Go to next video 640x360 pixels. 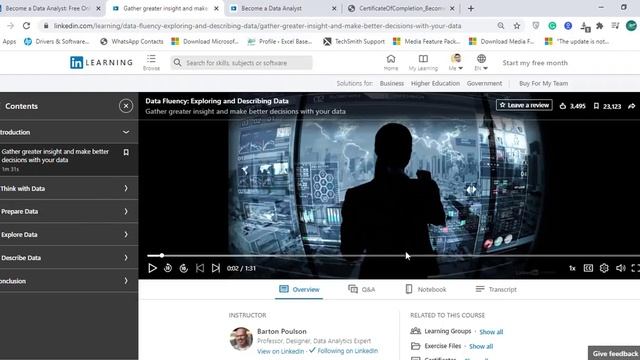click(x=216, y=268)
